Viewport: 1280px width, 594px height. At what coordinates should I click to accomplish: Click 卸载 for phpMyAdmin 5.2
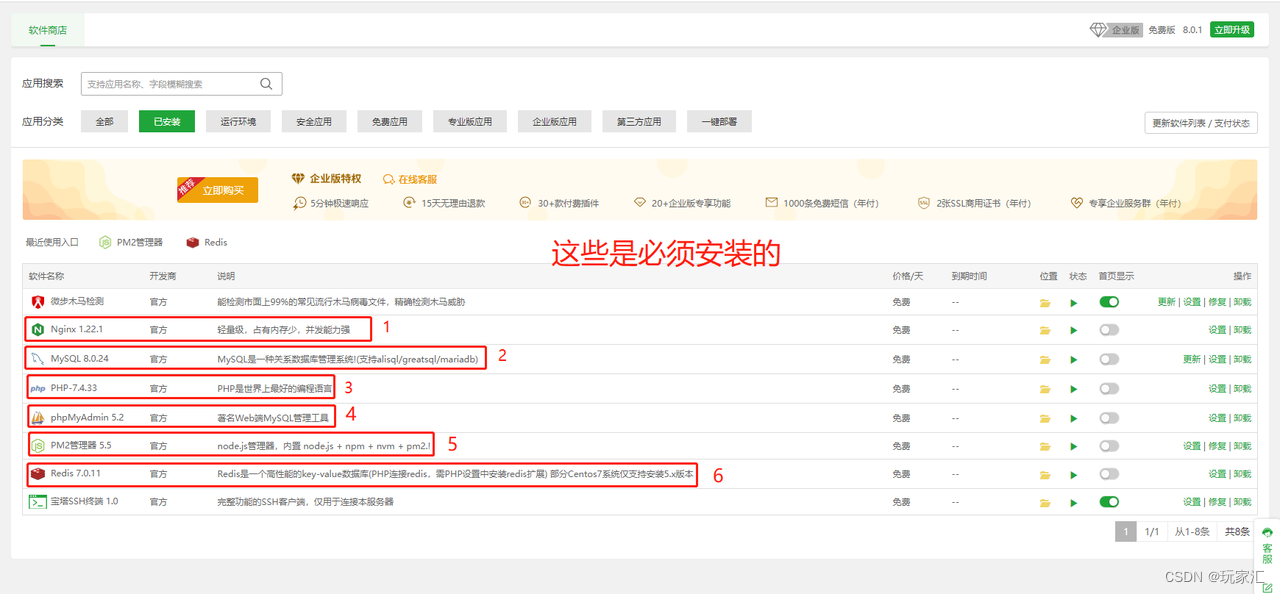[x=1242, y=417]
